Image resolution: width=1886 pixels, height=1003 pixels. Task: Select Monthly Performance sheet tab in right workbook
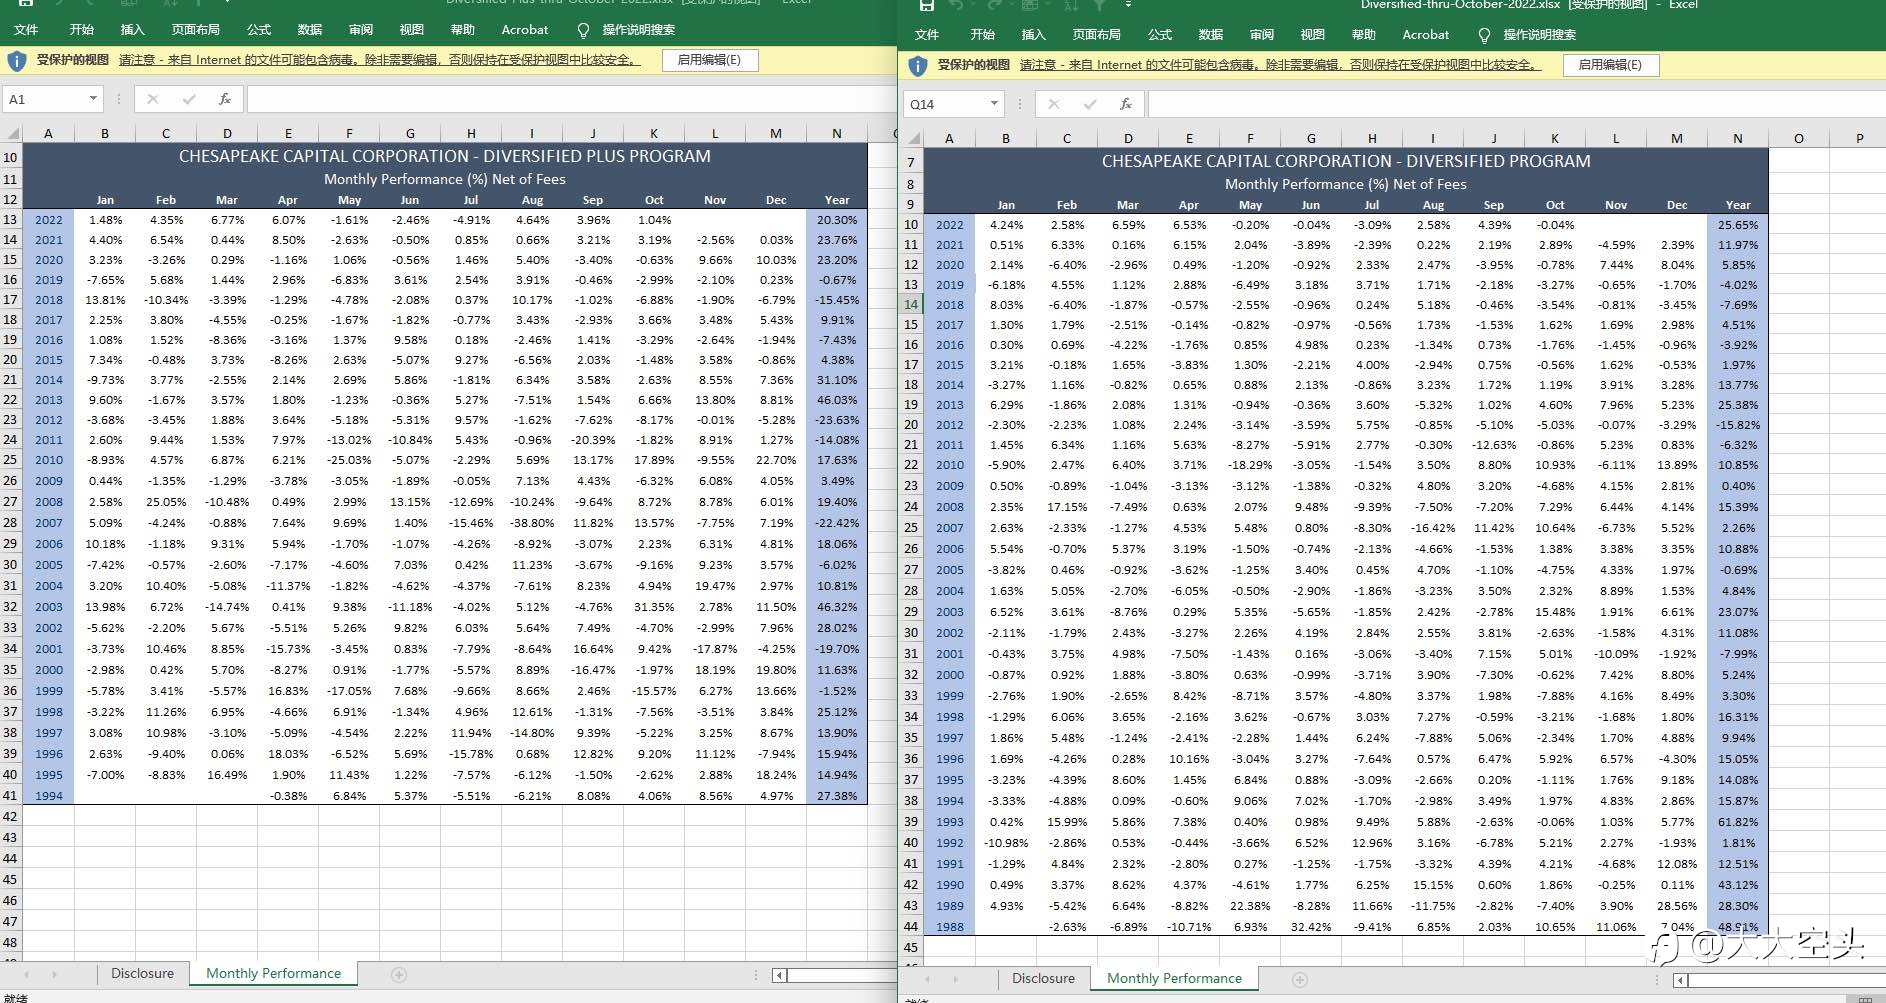[x=1174, y=979]
